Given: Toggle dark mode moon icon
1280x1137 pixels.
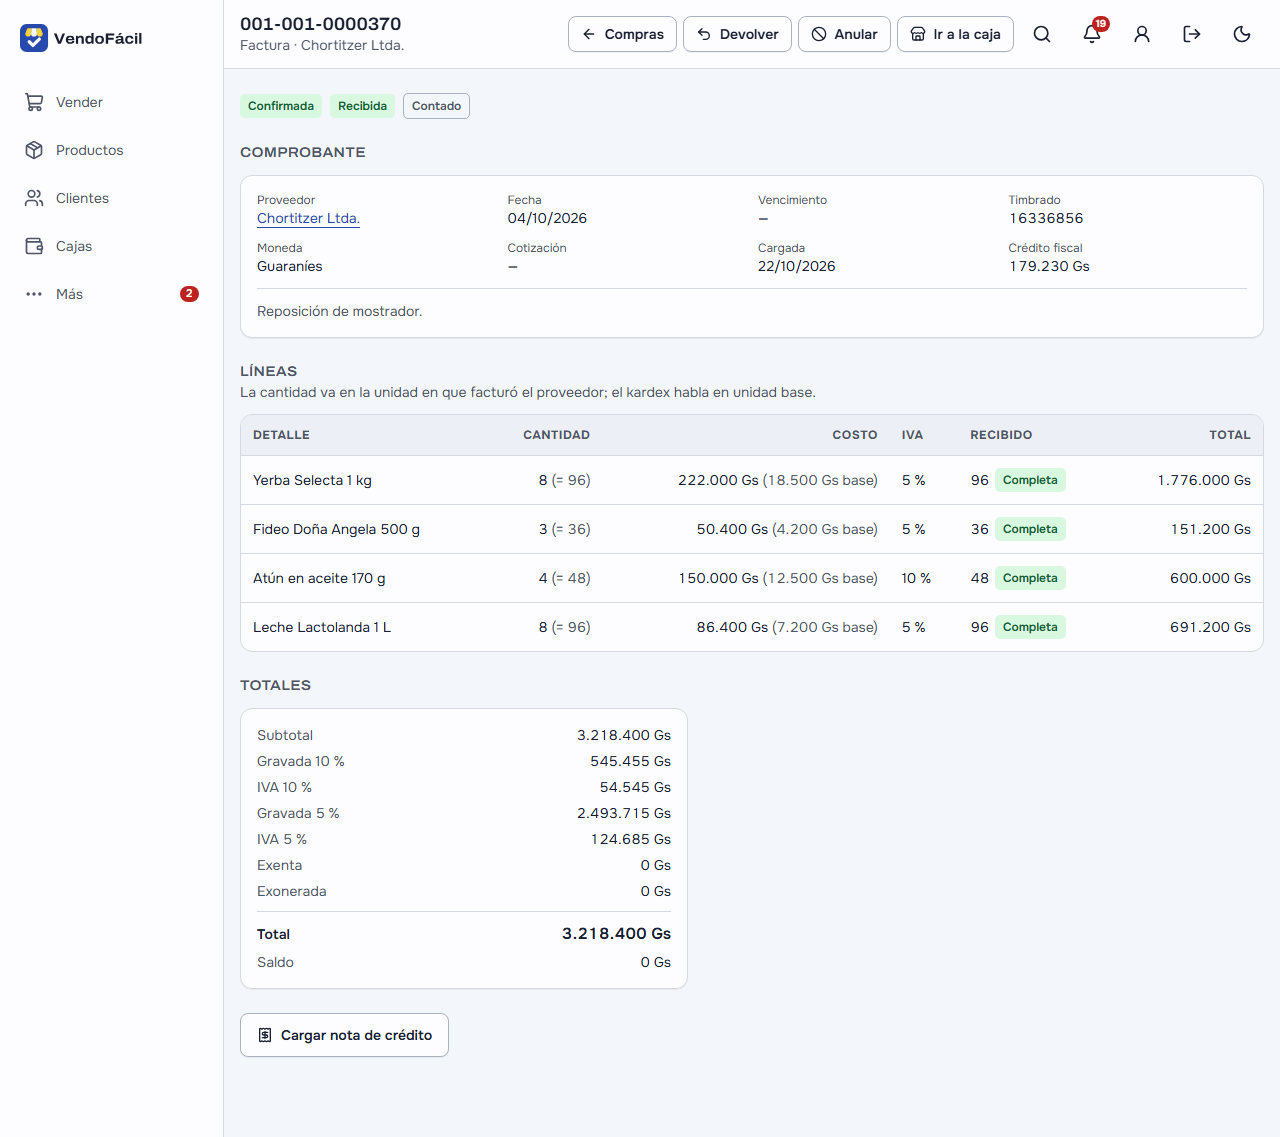Looking at the screenshot, I should (x=1242, y=34).
